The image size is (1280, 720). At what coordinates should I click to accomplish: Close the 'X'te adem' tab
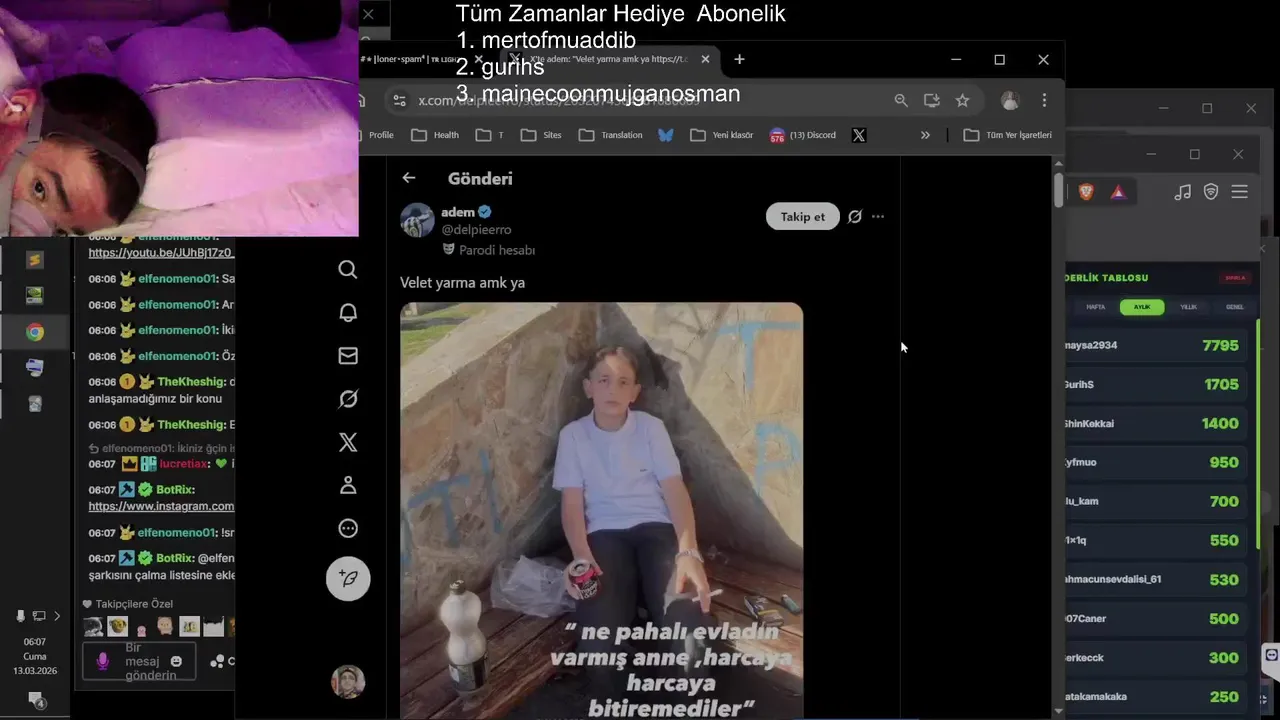(705, 59)
